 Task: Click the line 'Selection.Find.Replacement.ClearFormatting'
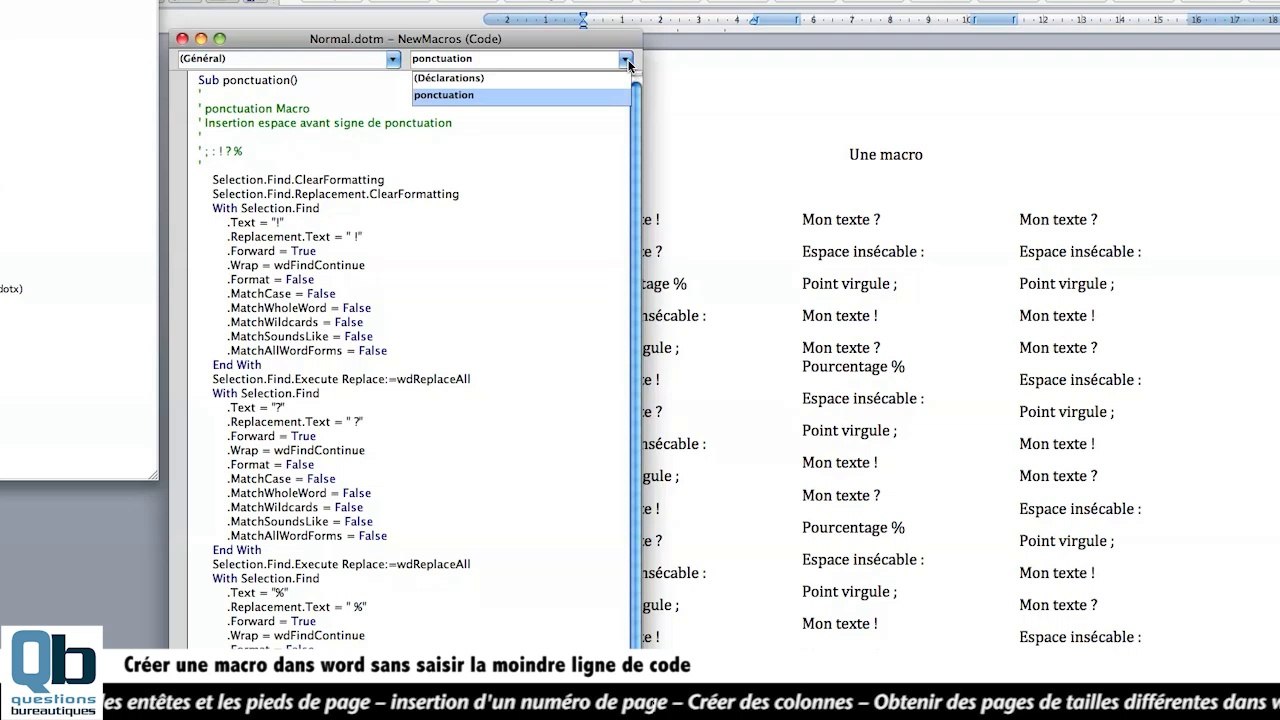click(x=335, y=194)
